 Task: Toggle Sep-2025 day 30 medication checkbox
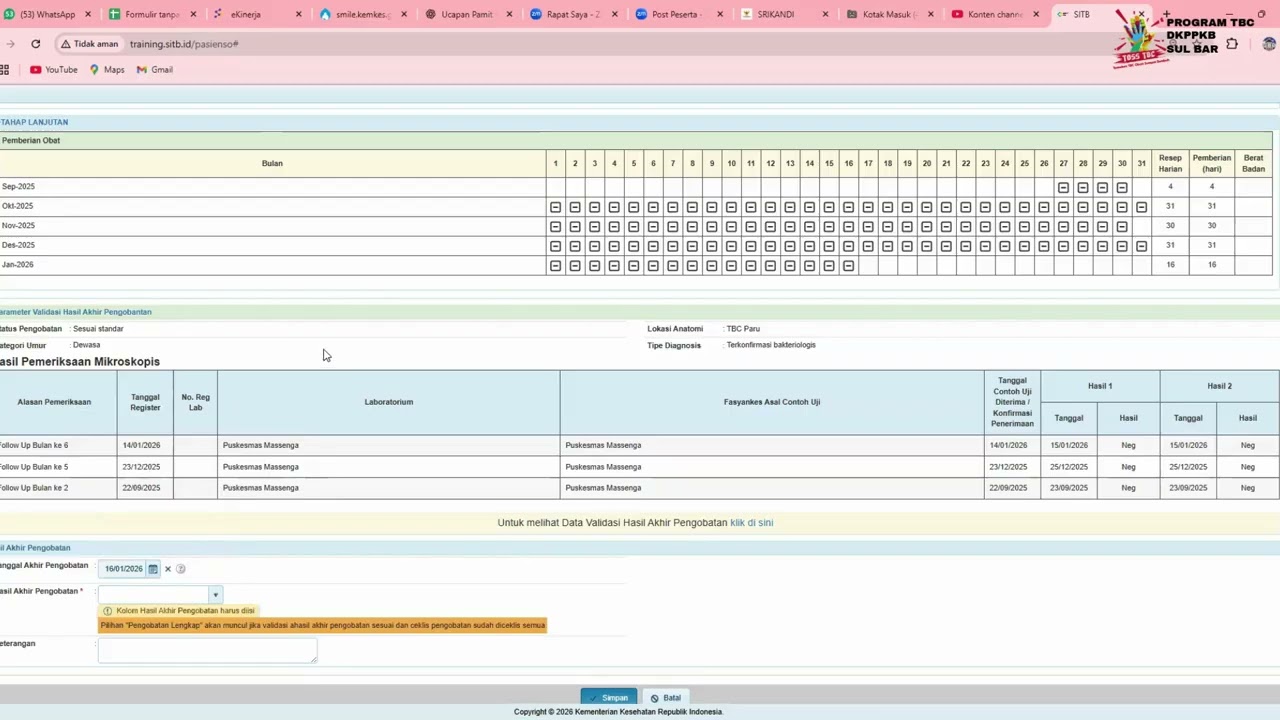1122,188
